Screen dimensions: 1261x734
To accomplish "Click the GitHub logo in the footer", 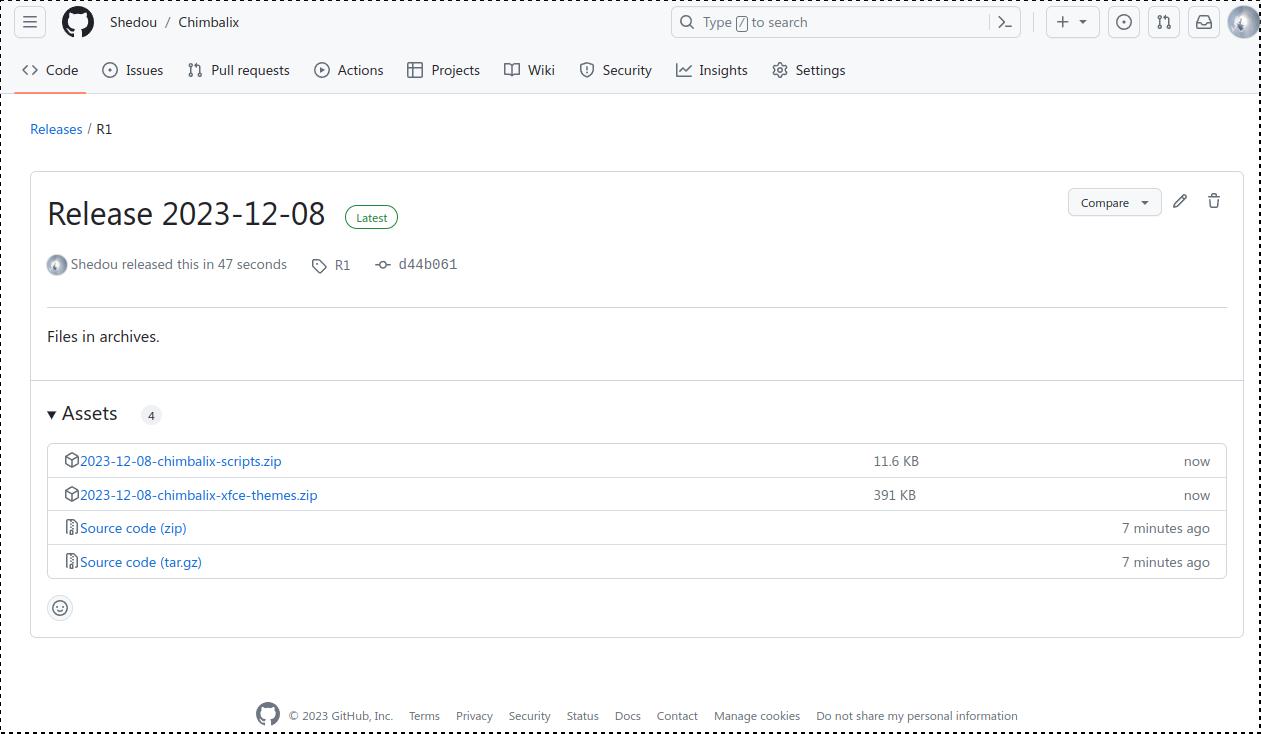I will tap(268, 714).
